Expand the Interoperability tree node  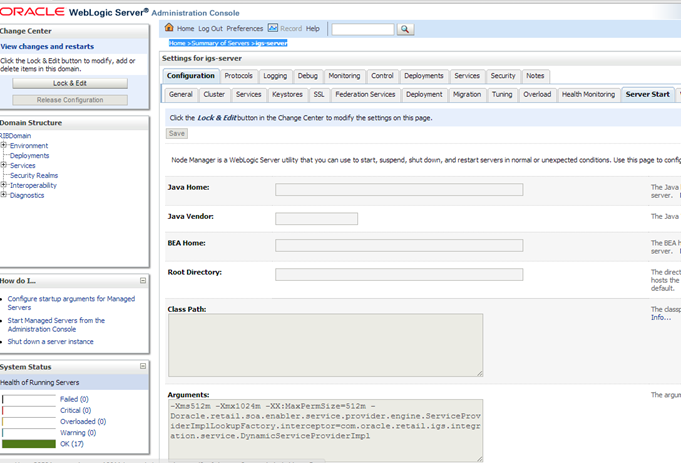[3, 185]
